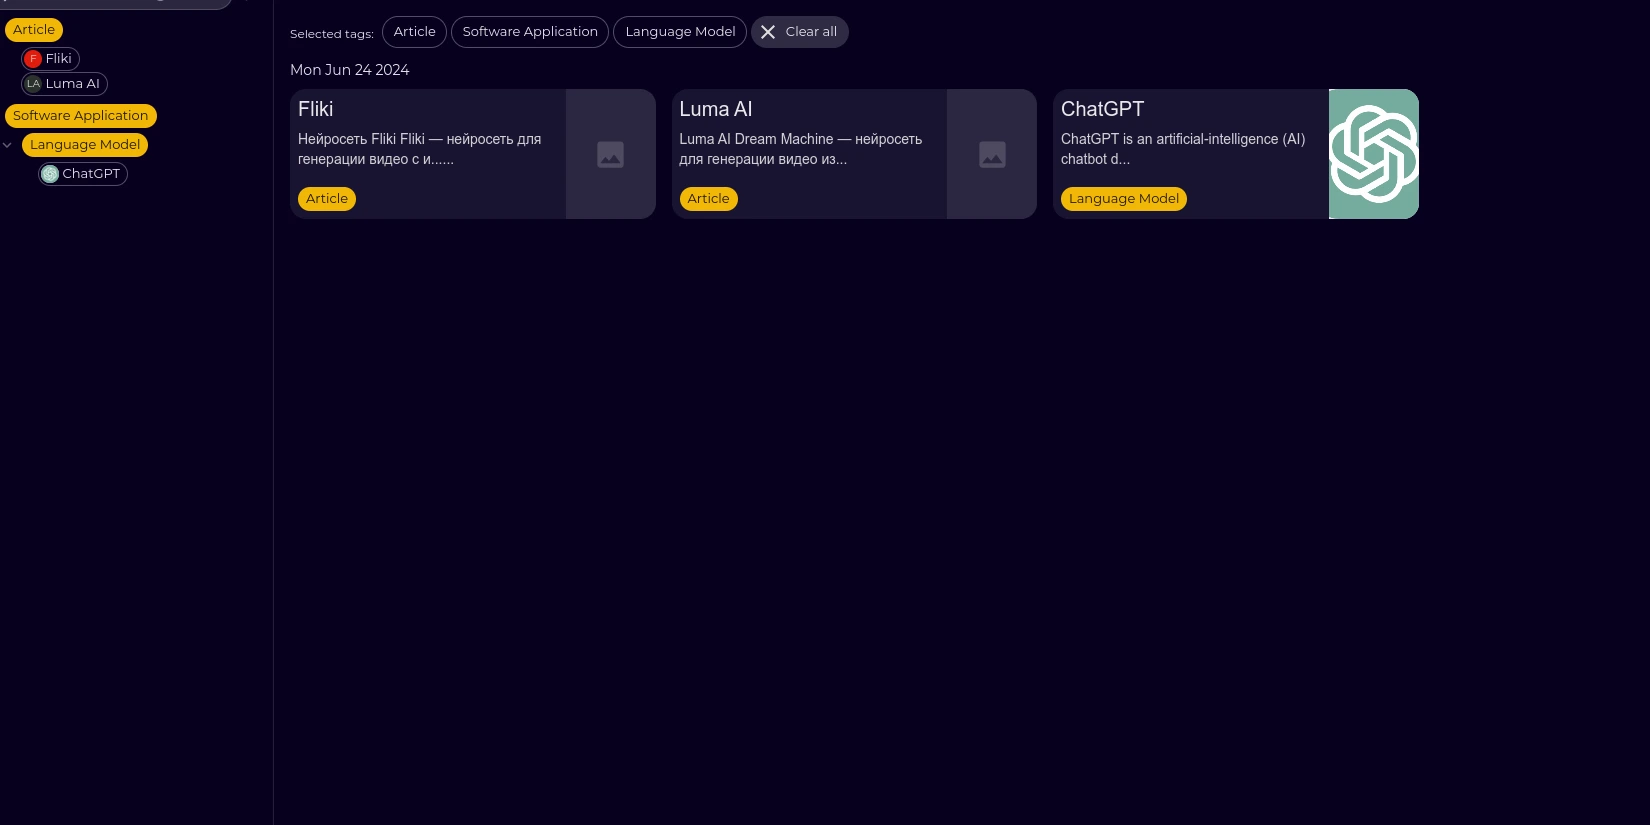Click the Luma AI card image placeholder
The height and width of the screenshot is (825, 1650).
coord(992,154)
